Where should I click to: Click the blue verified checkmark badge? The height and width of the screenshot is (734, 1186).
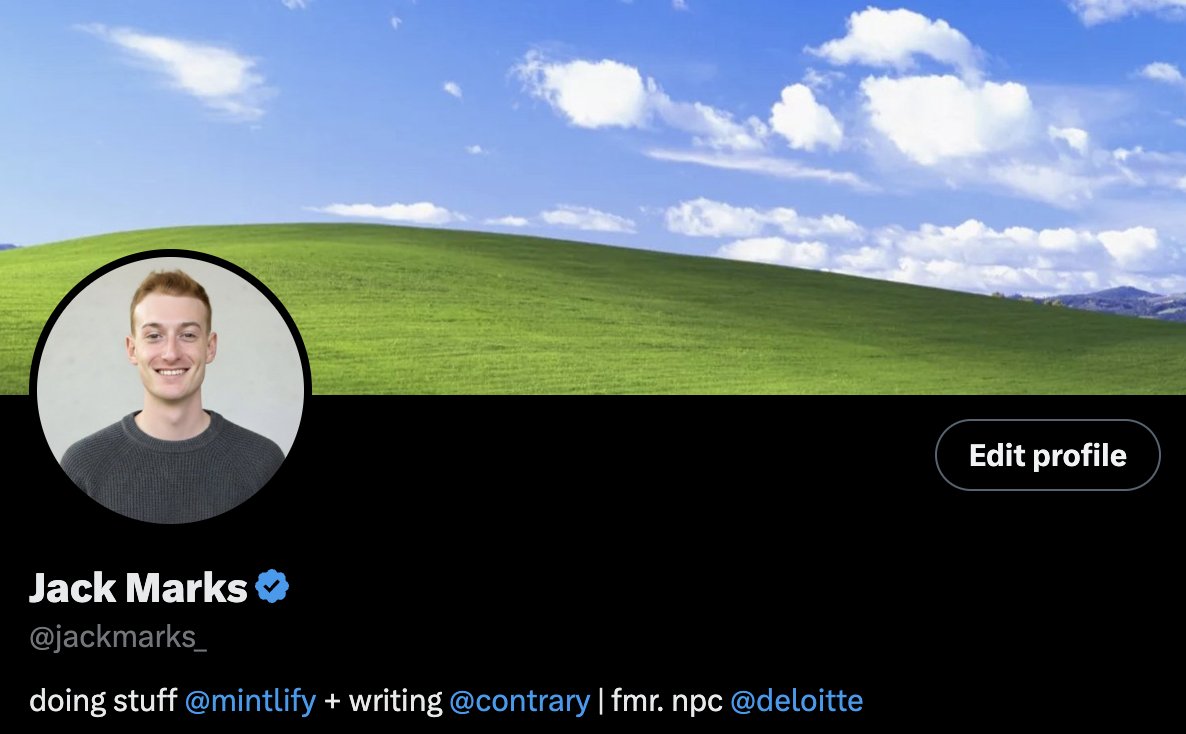(272, 586)
